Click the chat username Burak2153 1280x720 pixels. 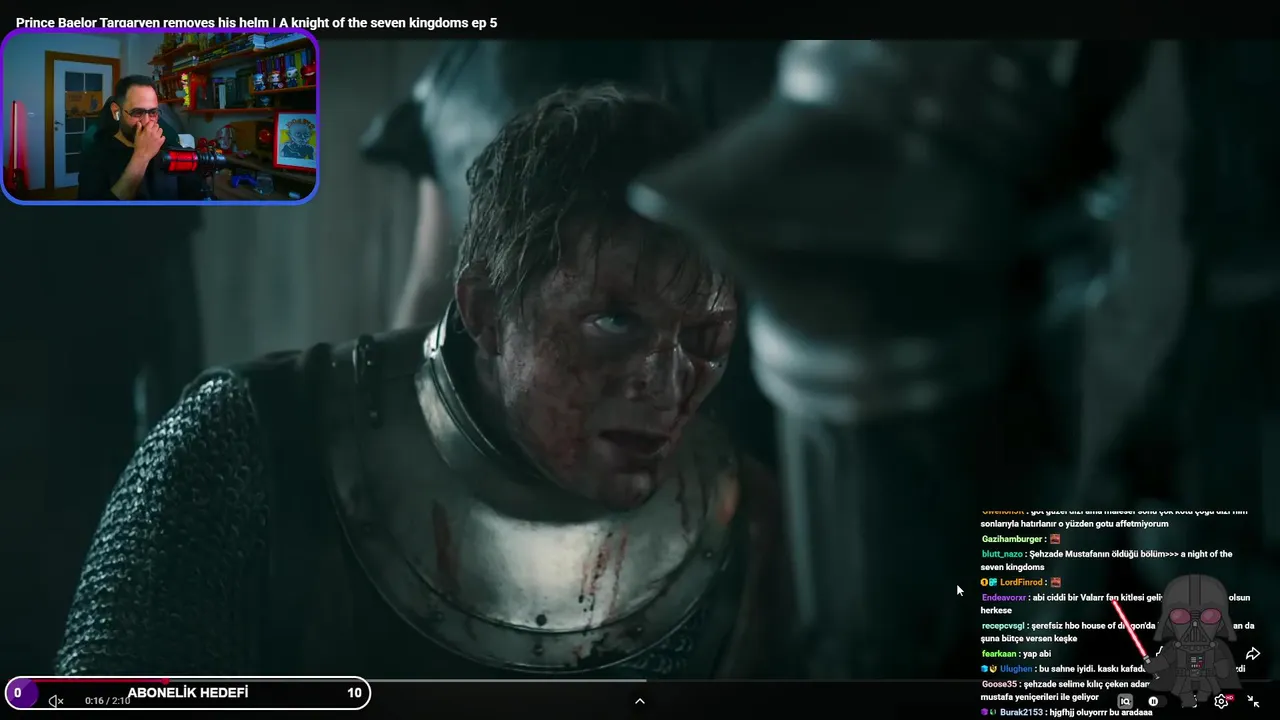1021,712
